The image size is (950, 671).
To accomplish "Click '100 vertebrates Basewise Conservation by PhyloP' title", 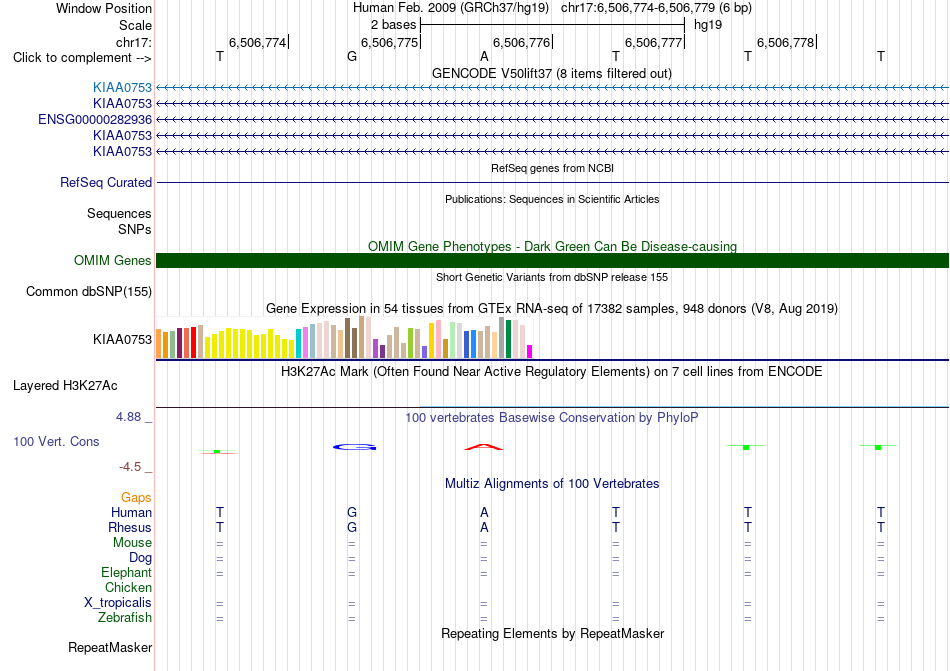I will pyautogui.click(x=552, y=417).
